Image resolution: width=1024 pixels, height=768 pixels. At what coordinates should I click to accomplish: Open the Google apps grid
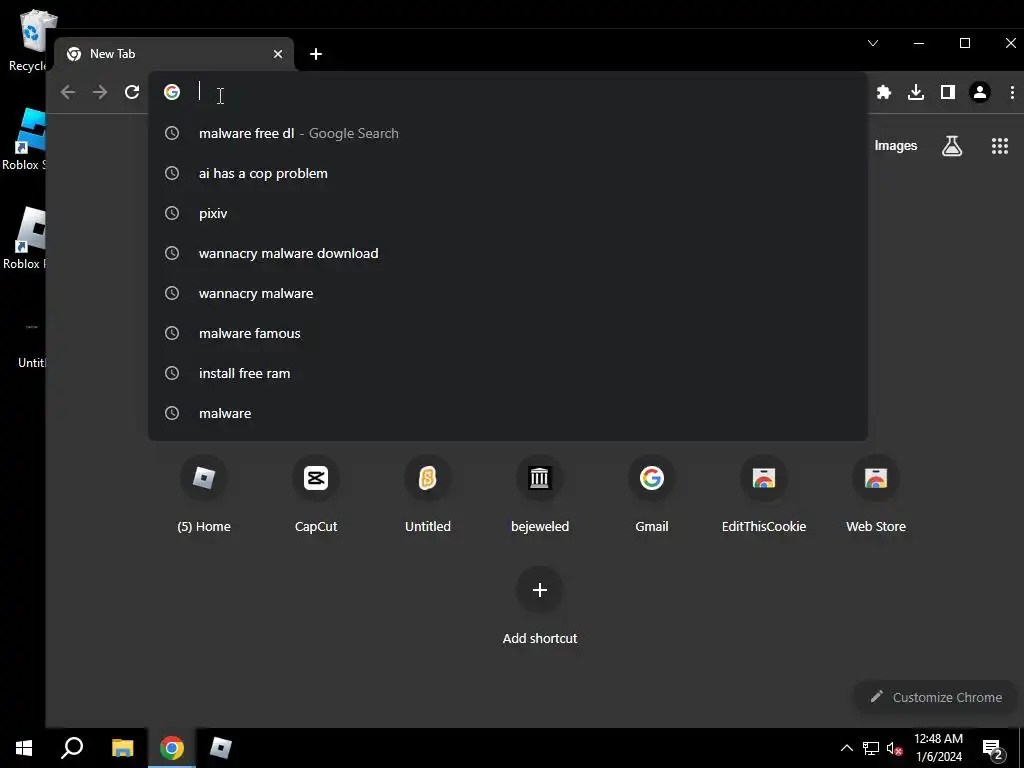(x=1000, y=146)
